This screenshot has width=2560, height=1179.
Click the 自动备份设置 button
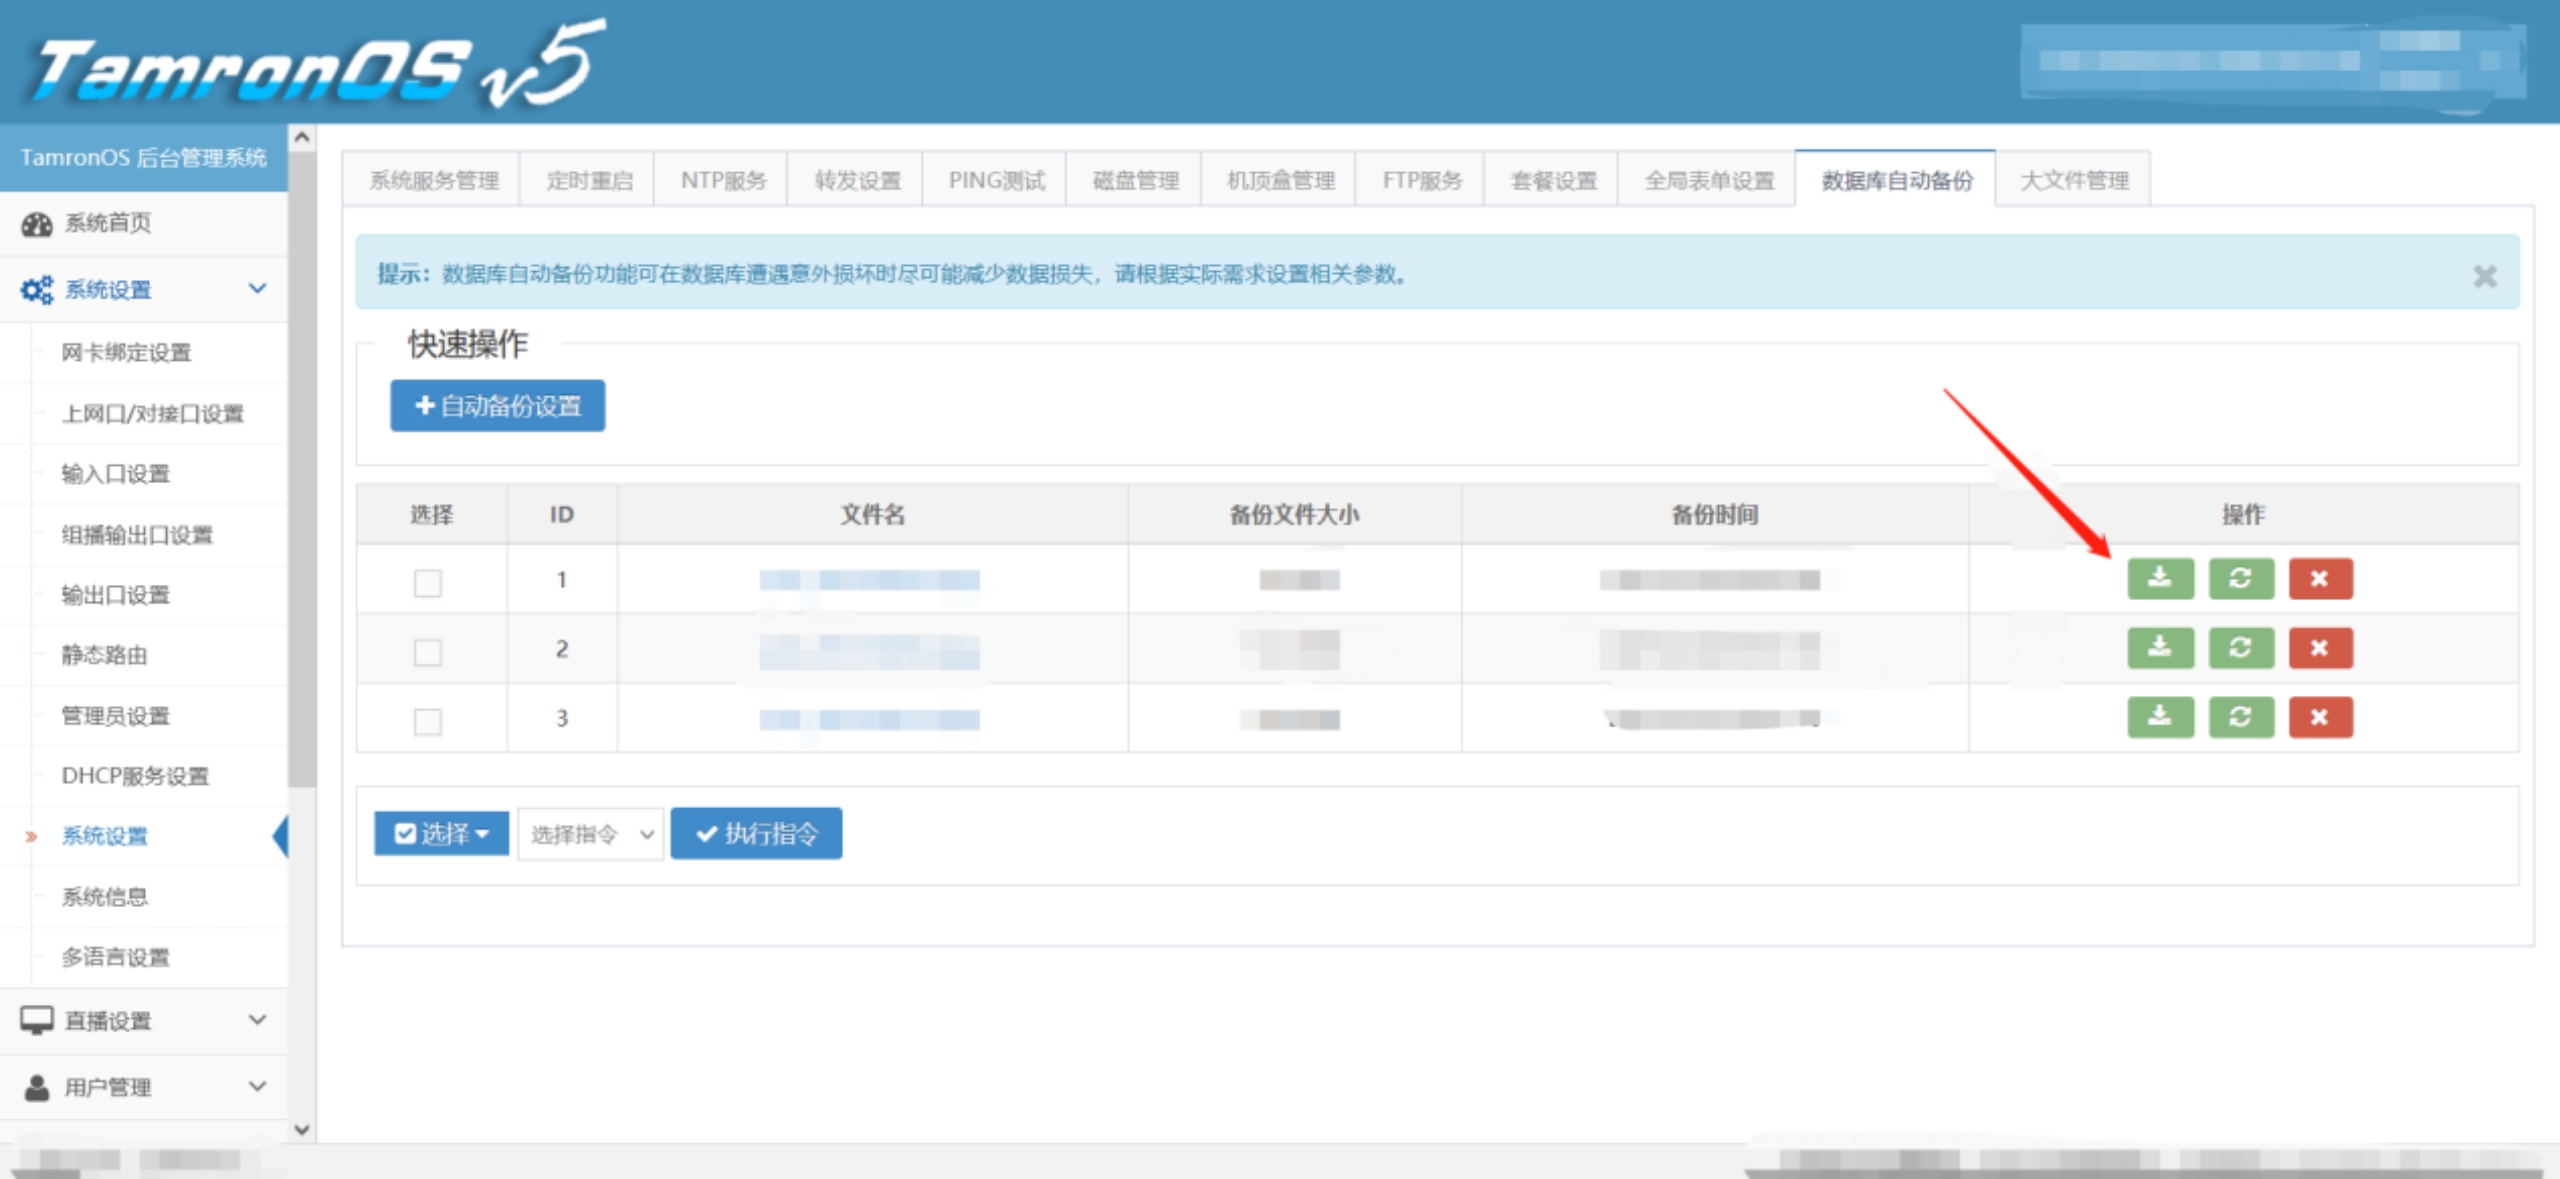497,406
